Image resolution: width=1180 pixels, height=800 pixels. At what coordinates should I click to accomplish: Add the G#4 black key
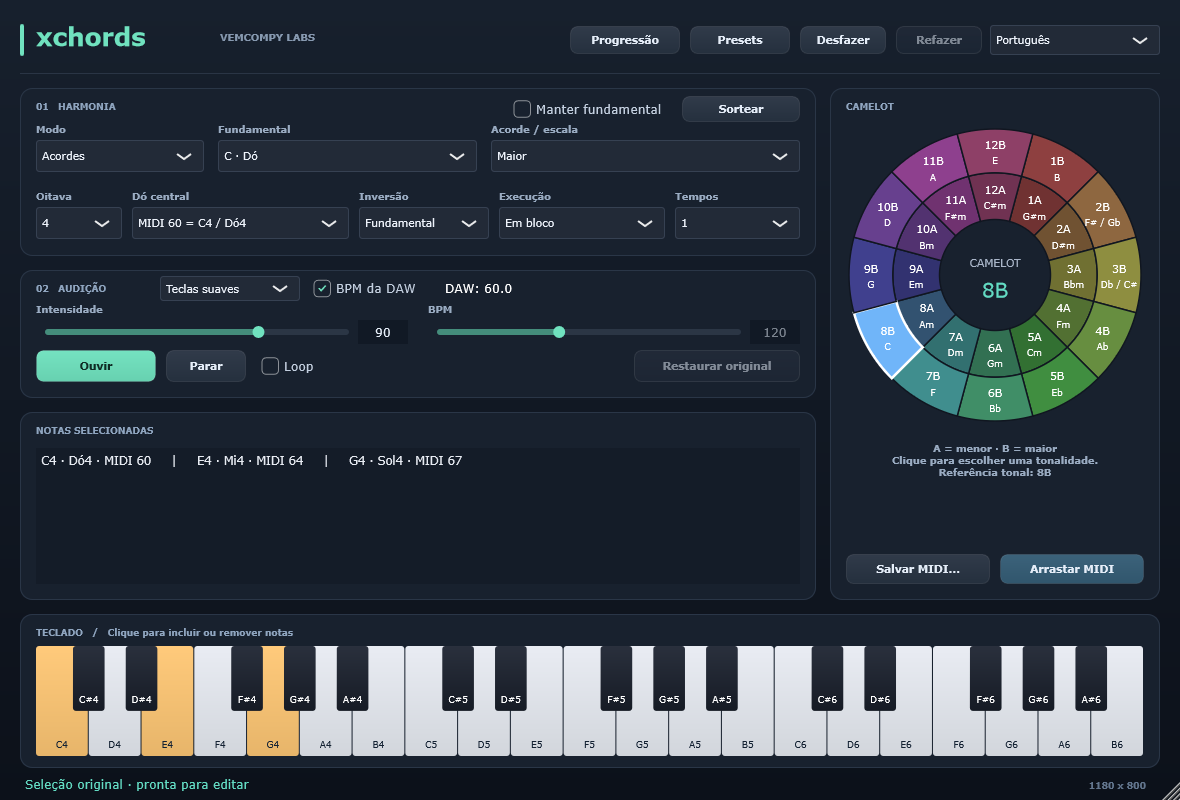[300, 677]
